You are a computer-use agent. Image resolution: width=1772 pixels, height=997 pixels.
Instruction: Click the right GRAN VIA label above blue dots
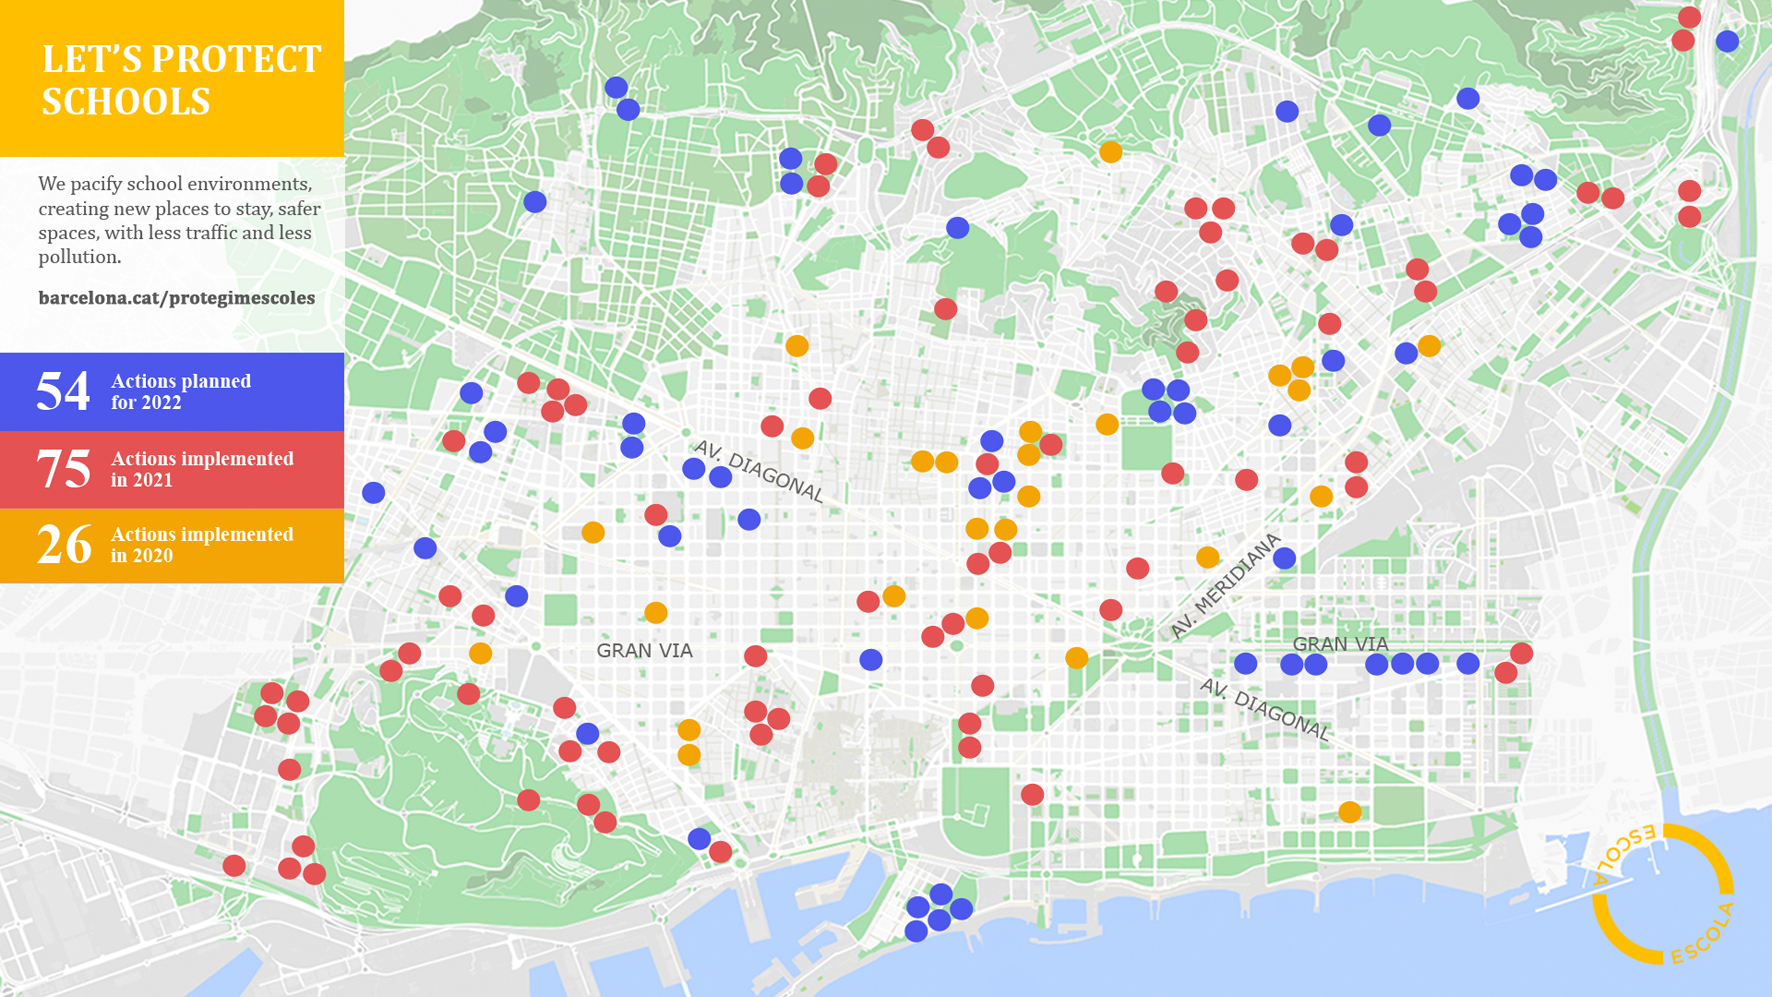[x=1340, y=644]
